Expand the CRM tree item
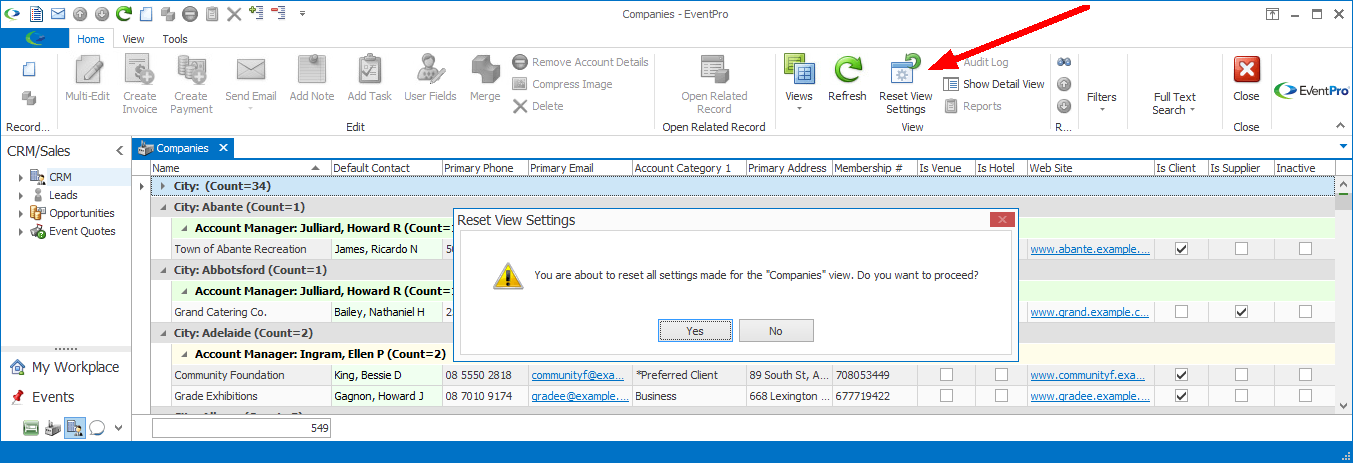 pos(21,177)
